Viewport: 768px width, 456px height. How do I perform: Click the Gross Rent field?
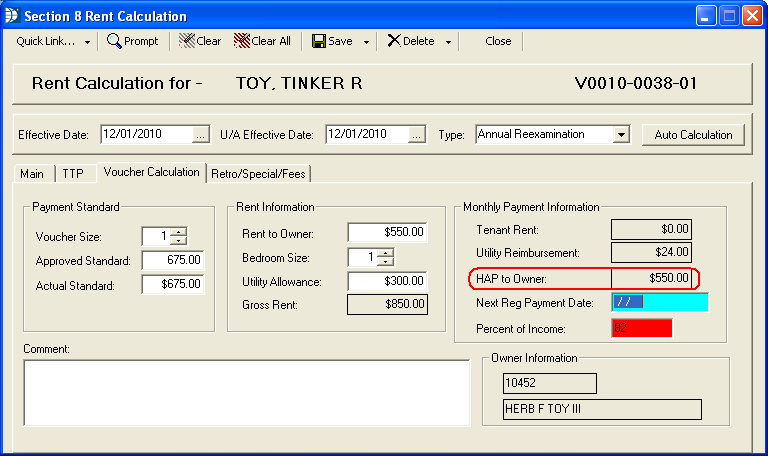tap(387, 304)
